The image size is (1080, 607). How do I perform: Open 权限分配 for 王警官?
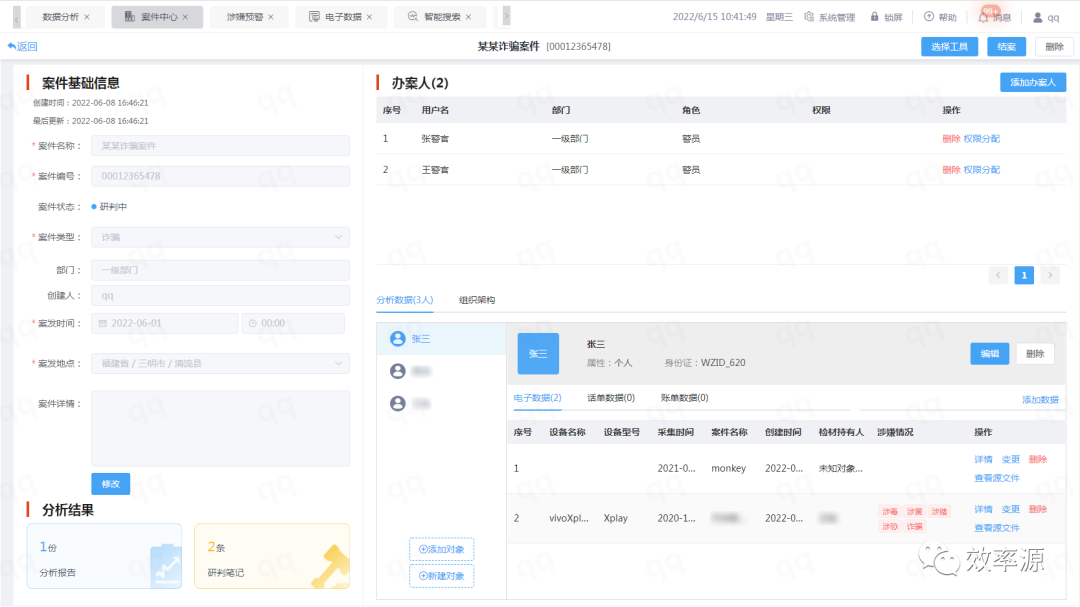click(x=982, y=169)
